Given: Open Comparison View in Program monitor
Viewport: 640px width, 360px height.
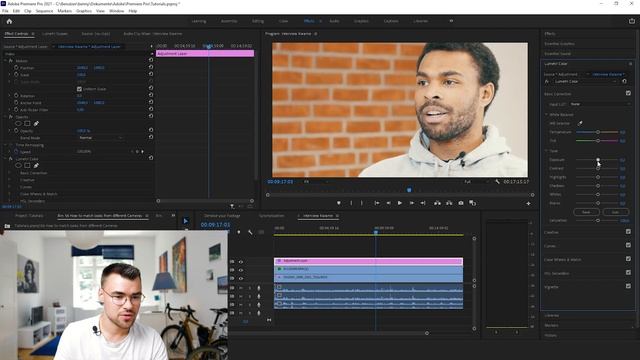Looking at the screenshot, I should 473,203.
